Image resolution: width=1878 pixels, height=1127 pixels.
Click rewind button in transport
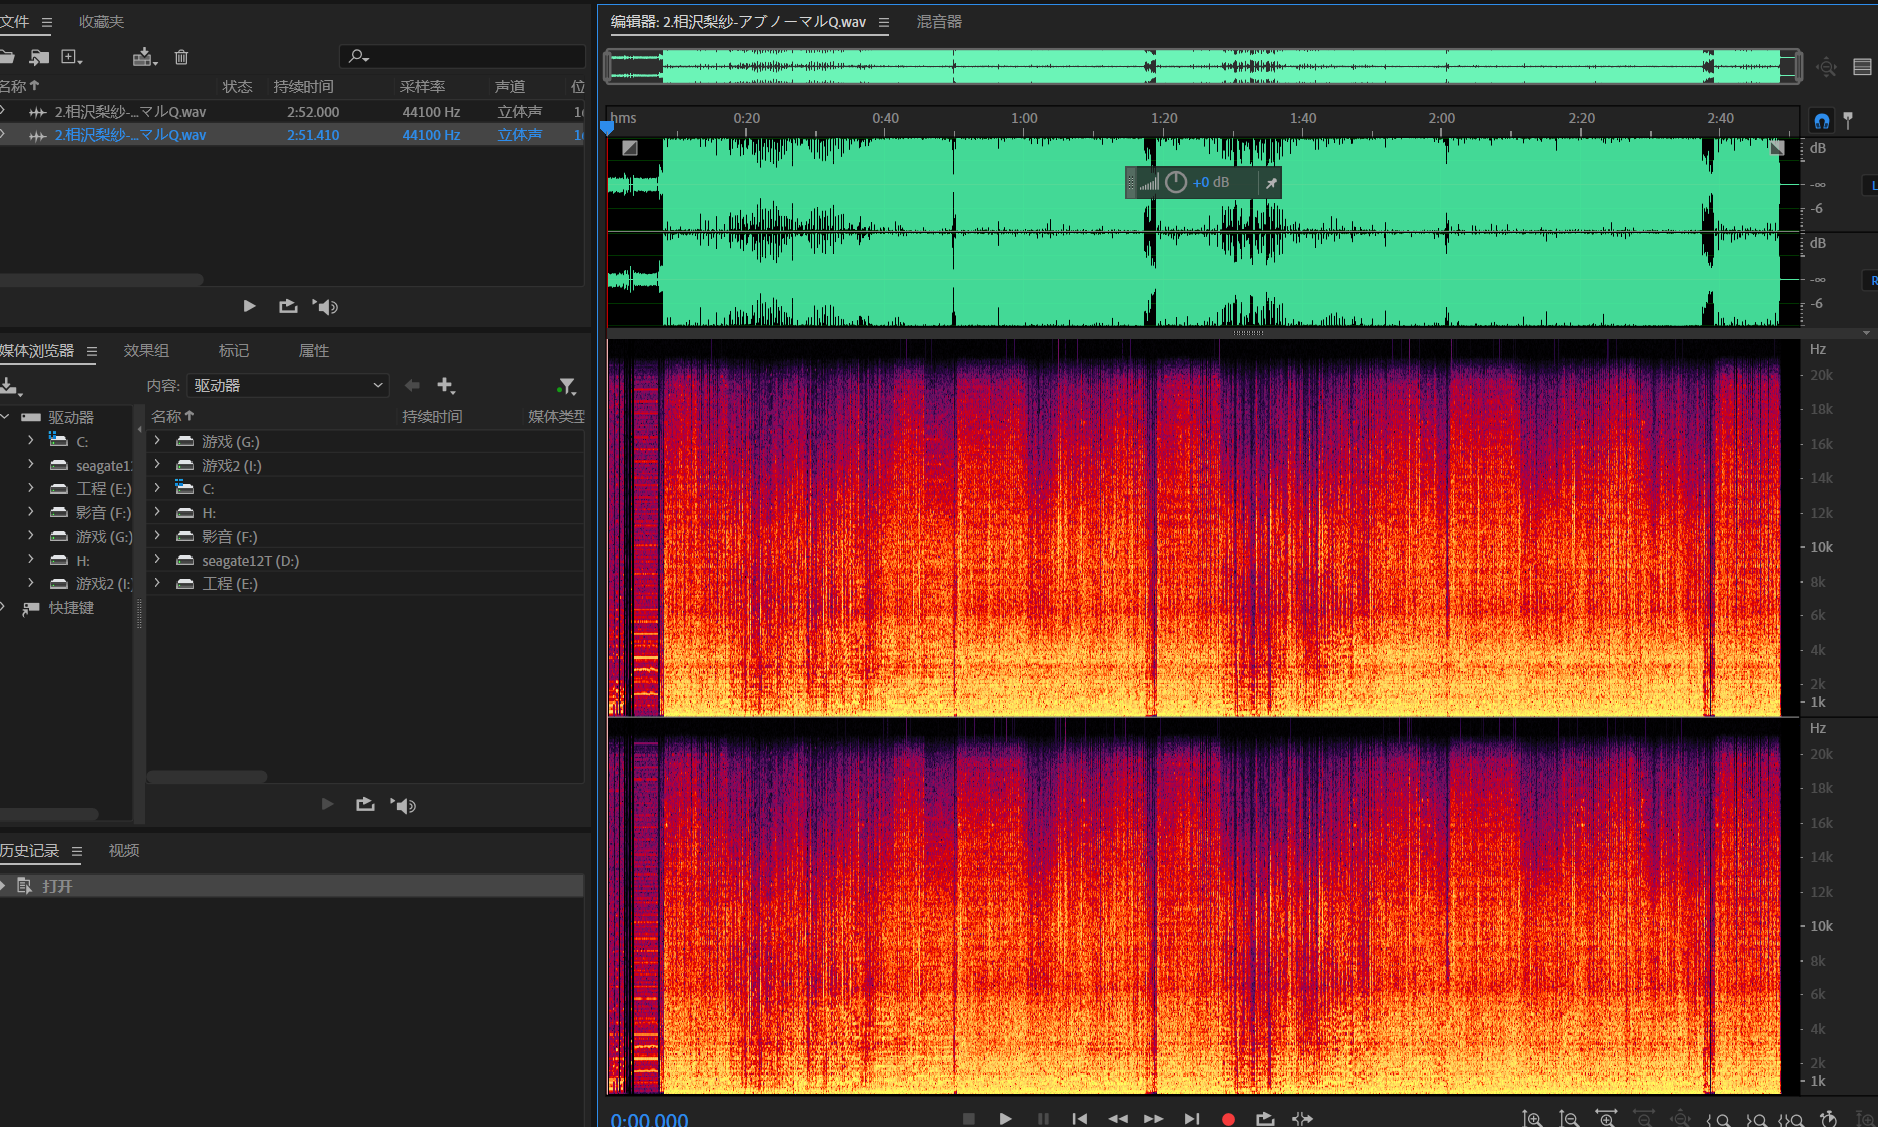click(1118, 1118)
